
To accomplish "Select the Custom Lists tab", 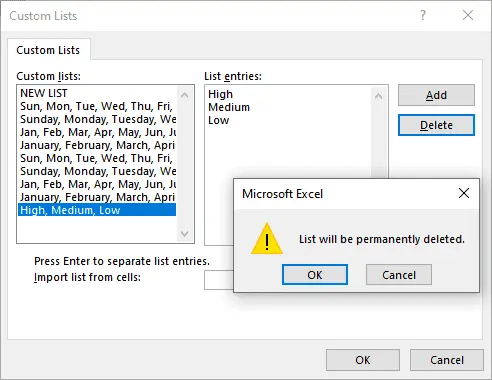I will coord(48,50).
